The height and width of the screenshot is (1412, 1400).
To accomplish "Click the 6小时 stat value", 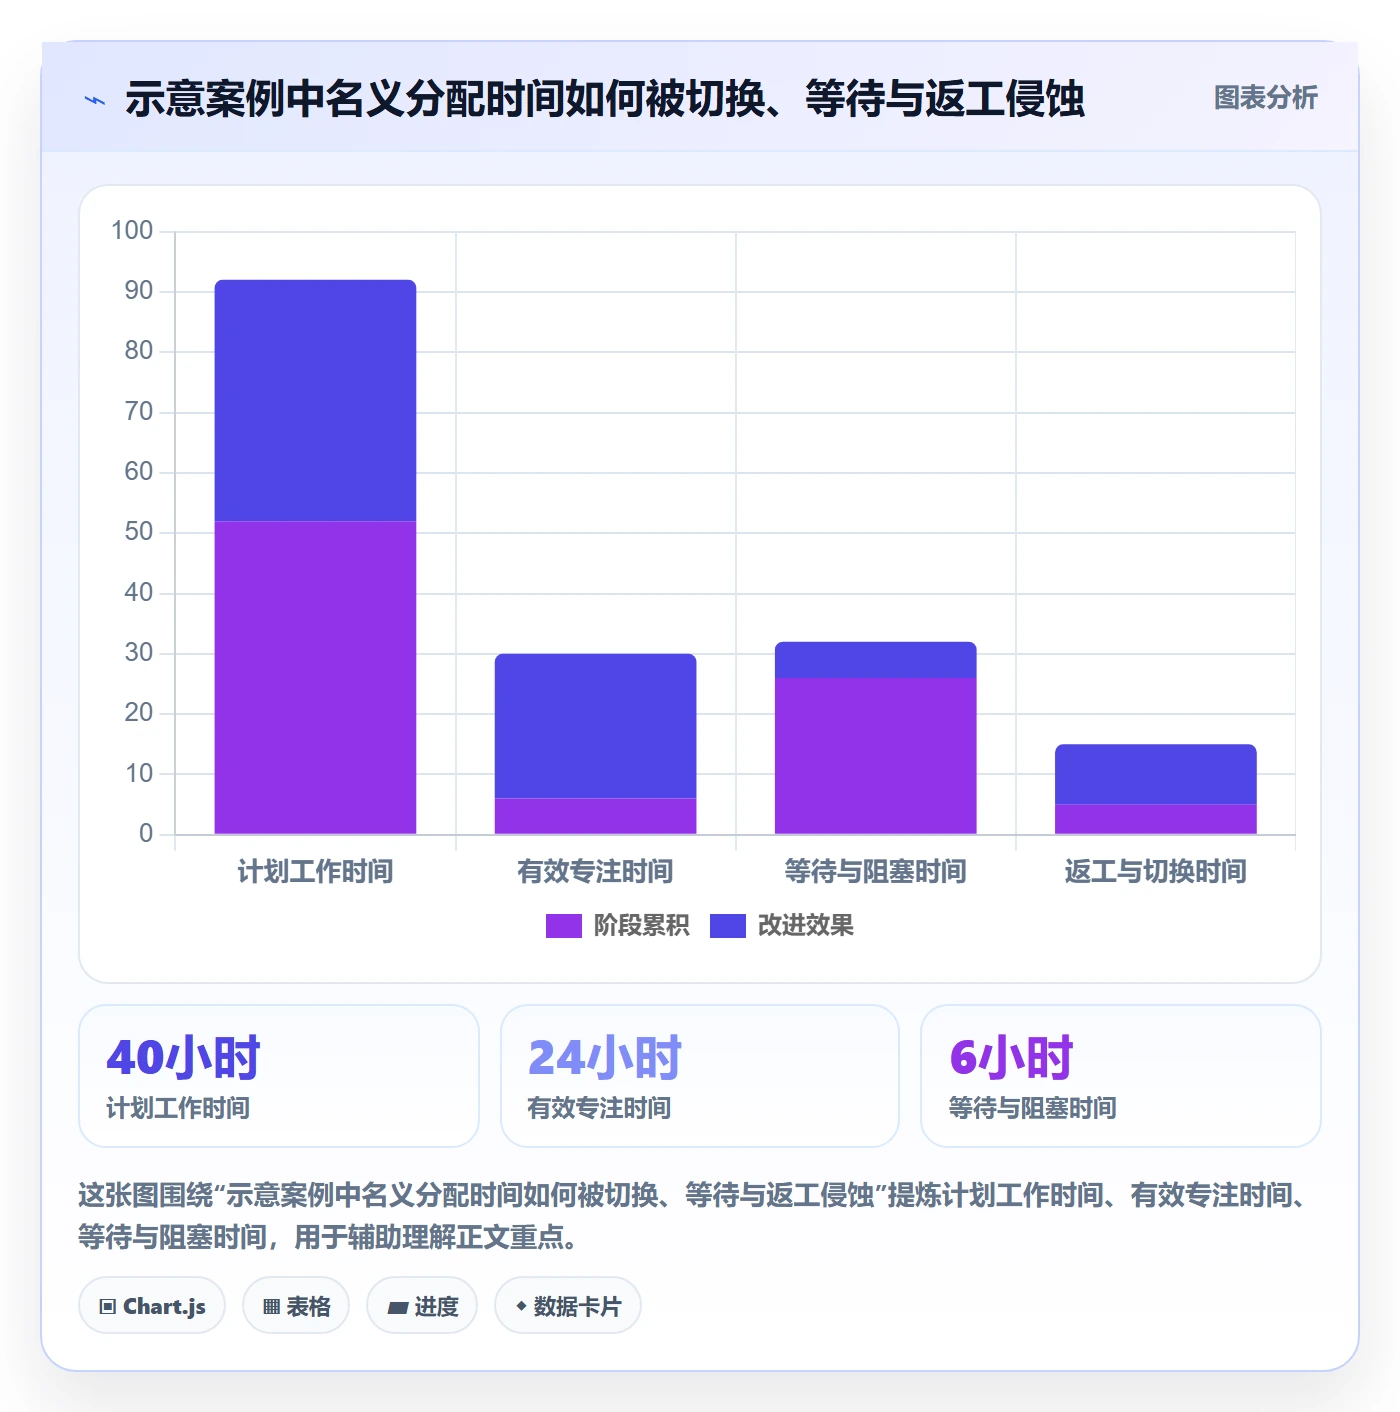I will (1011, 1057).
